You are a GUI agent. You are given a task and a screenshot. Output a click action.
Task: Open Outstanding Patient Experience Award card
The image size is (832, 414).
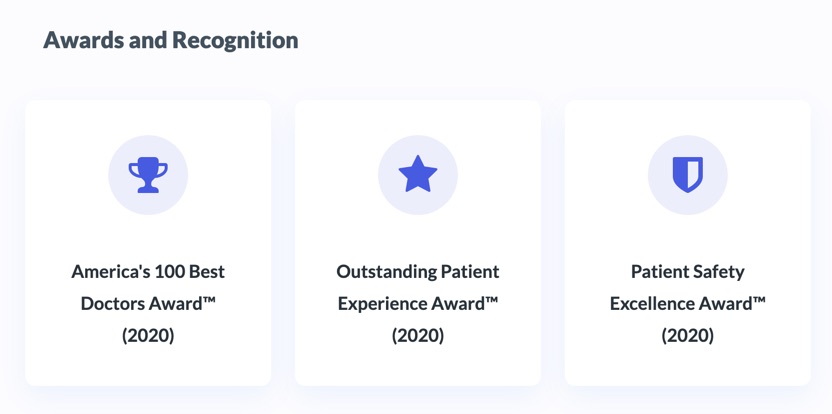418,243
